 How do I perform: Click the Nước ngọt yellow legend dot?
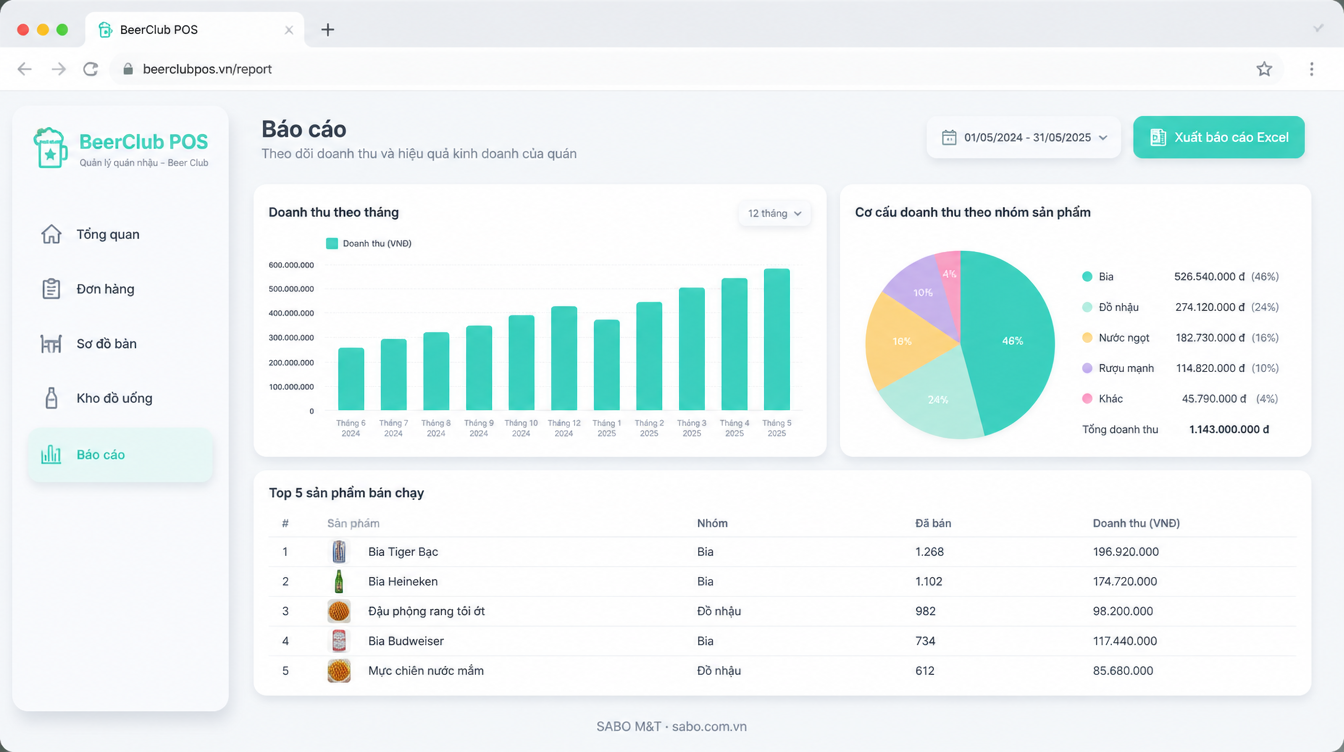click(x=1087, y=338)
